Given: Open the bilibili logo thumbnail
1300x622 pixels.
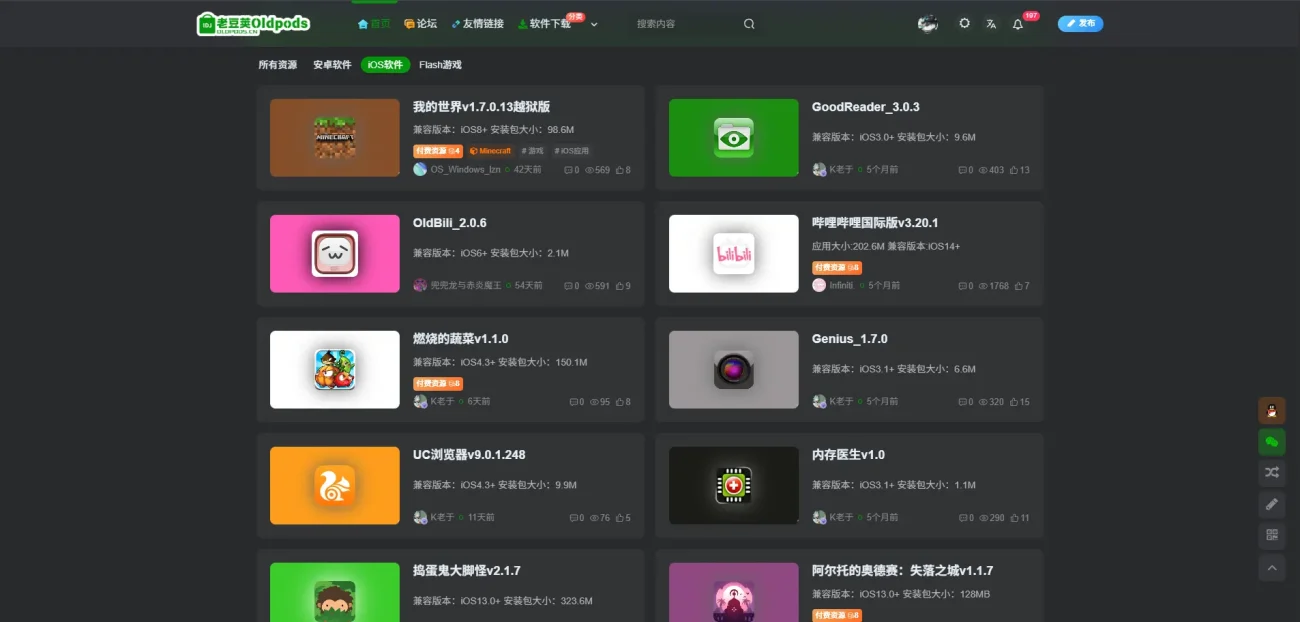Looking at the screenshot, I should (x=734, y=254).
